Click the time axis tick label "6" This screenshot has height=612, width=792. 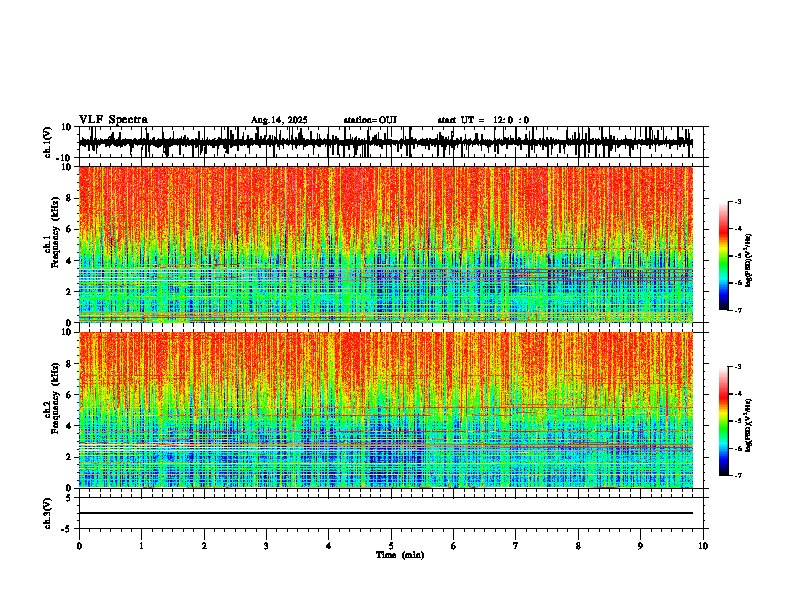pos(454,546)
